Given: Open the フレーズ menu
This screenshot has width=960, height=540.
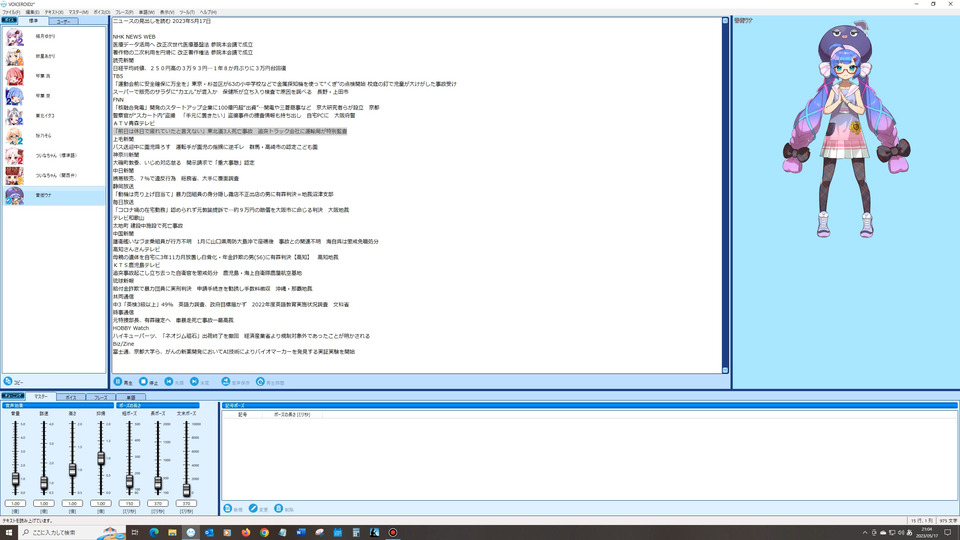Looking at the screenshot, I should coord(124,12).
